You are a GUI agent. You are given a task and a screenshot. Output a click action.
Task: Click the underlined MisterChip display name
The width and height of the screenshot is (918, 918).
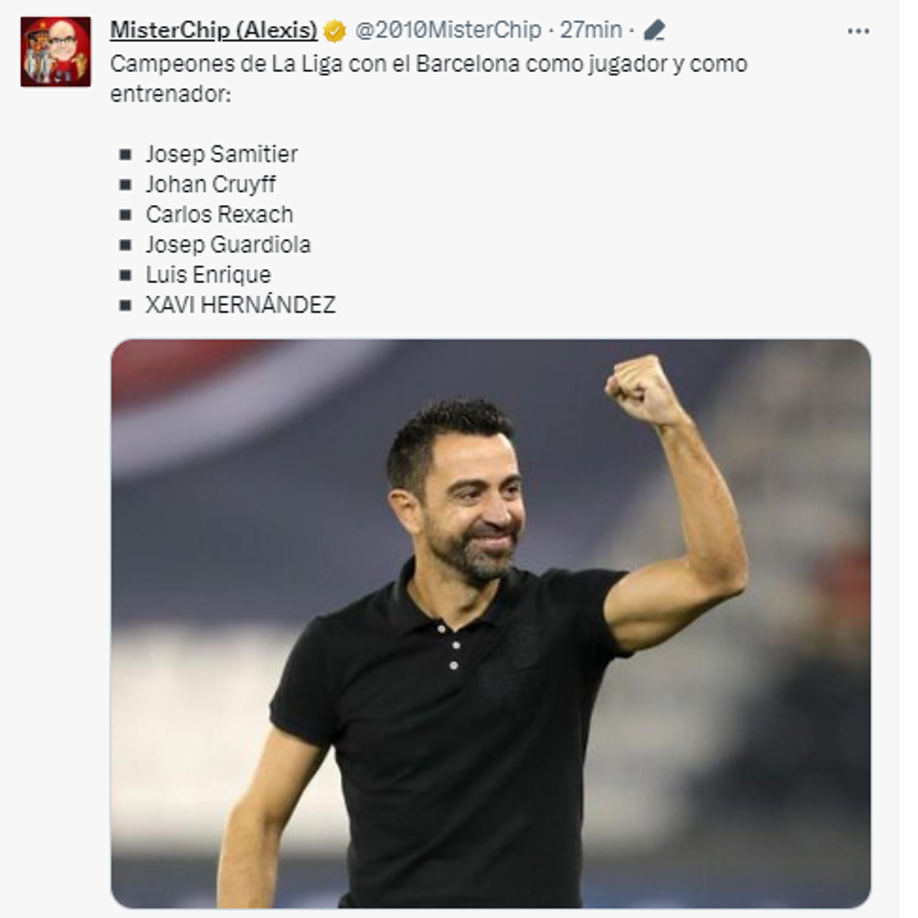click(x=215, y=29)
